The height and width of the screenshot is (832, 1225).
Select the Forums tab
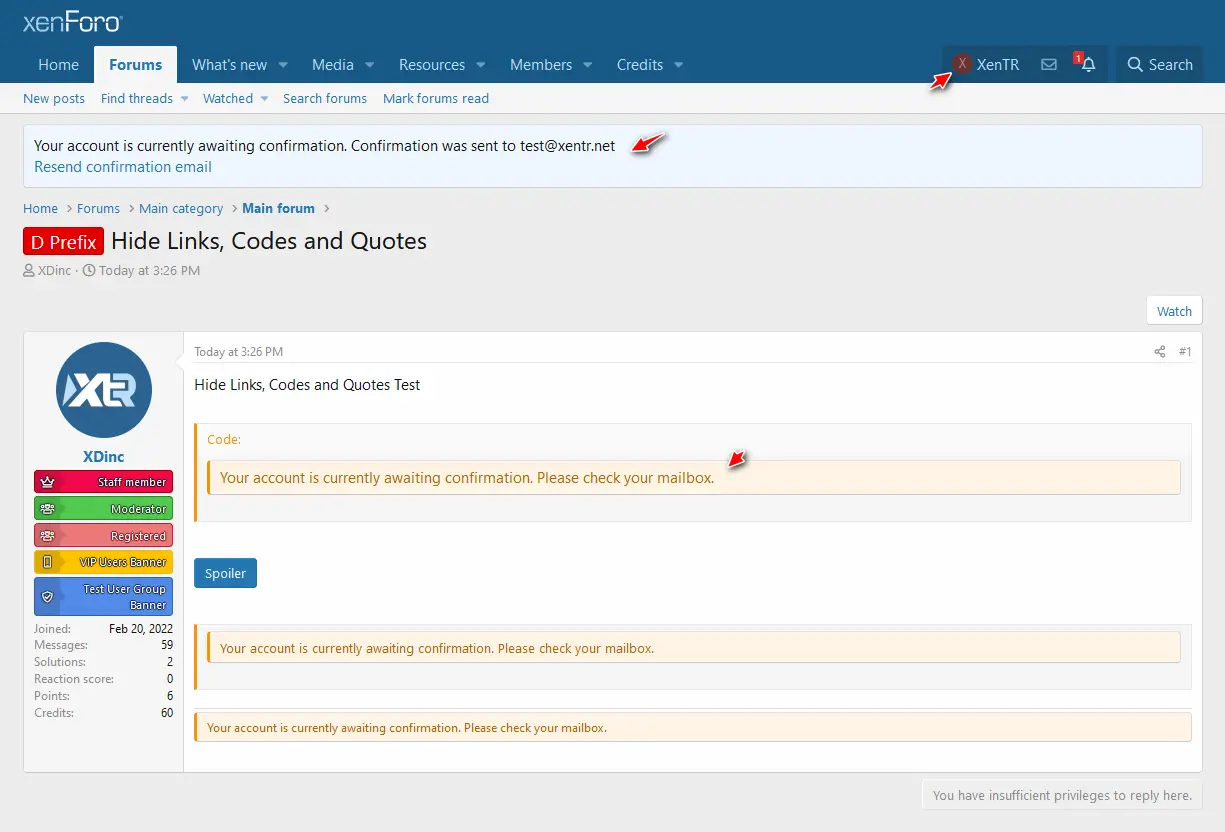click(135, 64)
